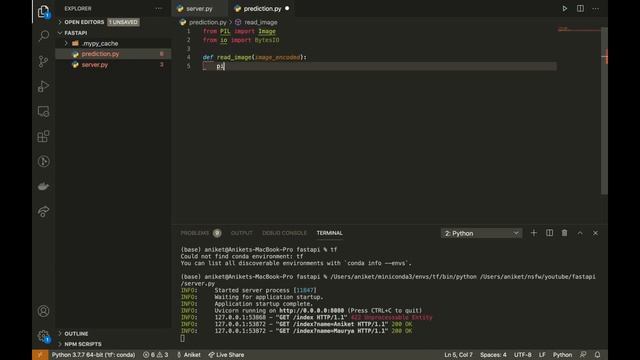Screen dimensions: 640x360
Task: Click line 1 'from PIL import Image'
Action: [239, 31]
